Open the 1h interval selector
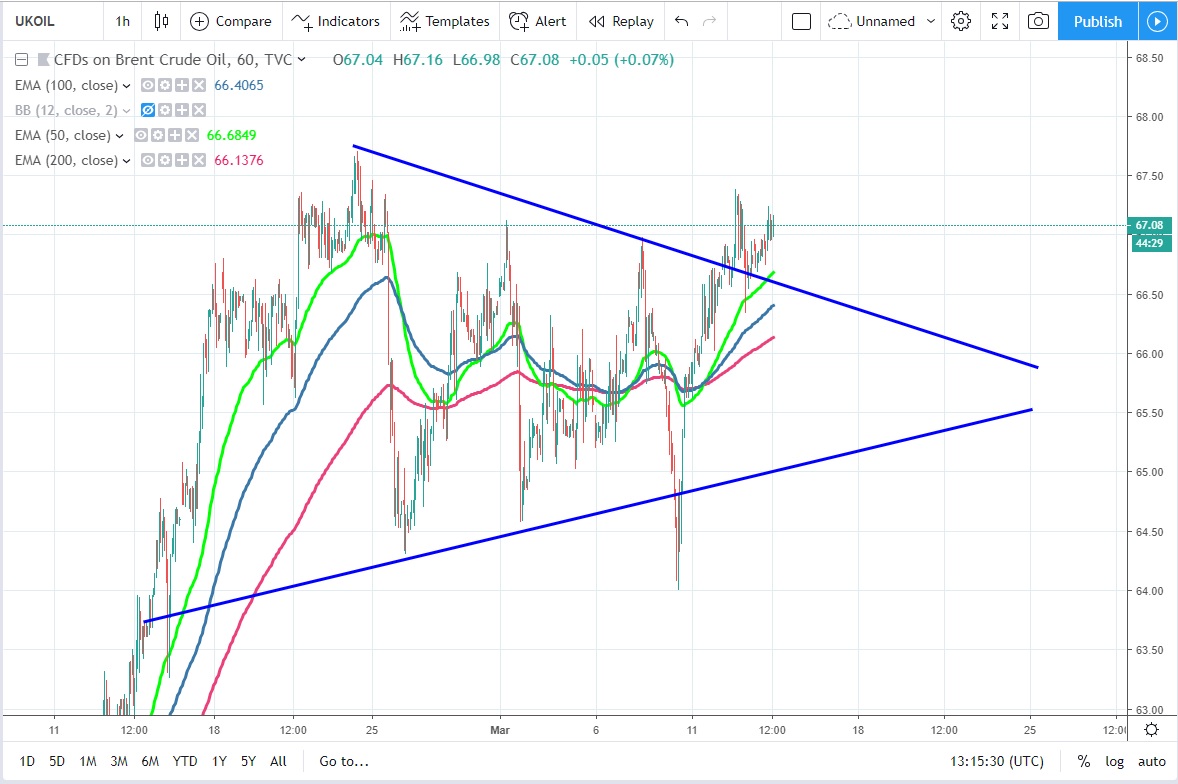 (x=122, y=21)
